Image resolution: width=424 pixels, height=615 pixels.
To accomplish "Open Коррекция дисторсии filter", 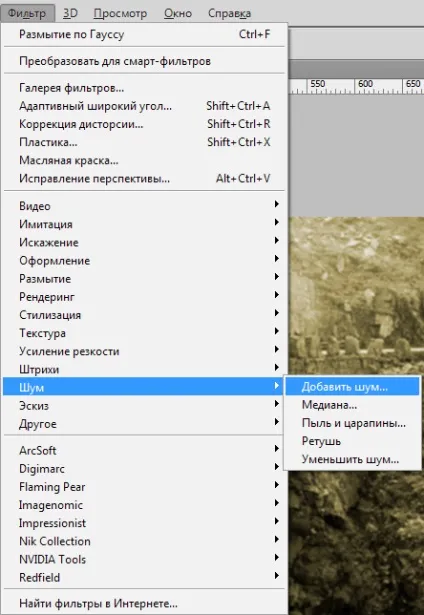I will click(145, 124).
